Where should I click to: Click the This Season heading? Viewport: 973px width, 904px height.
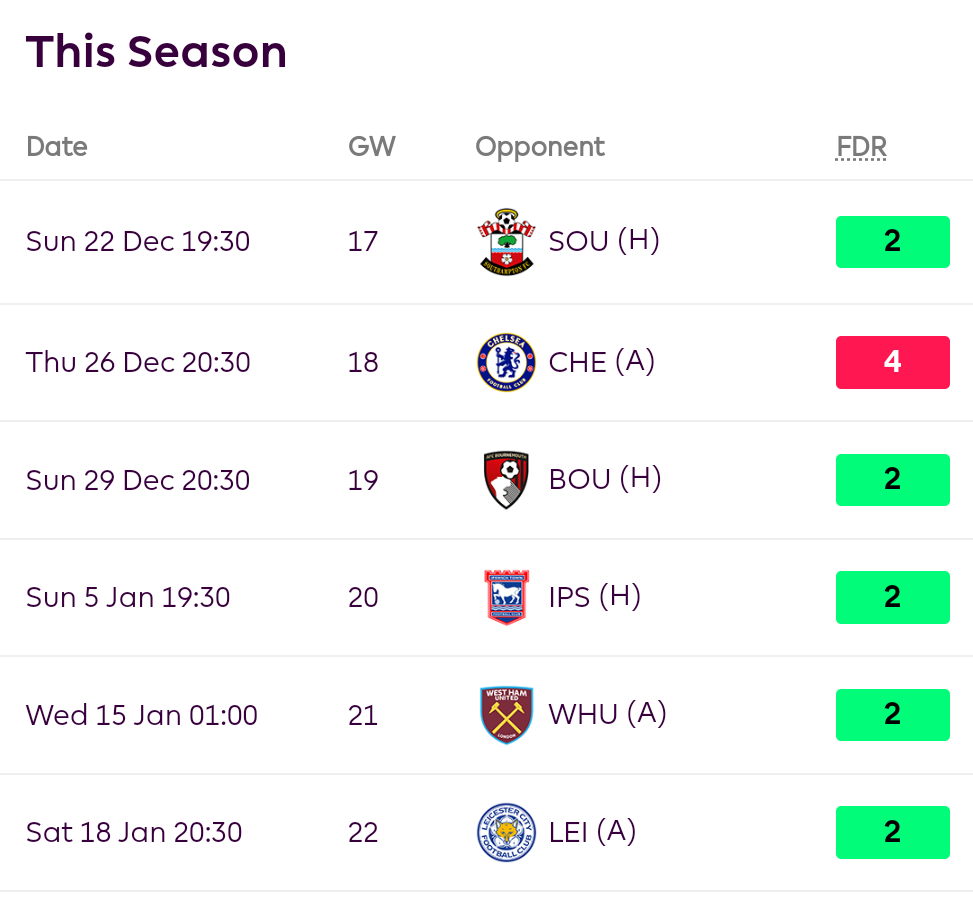click(x=156, y=52)
